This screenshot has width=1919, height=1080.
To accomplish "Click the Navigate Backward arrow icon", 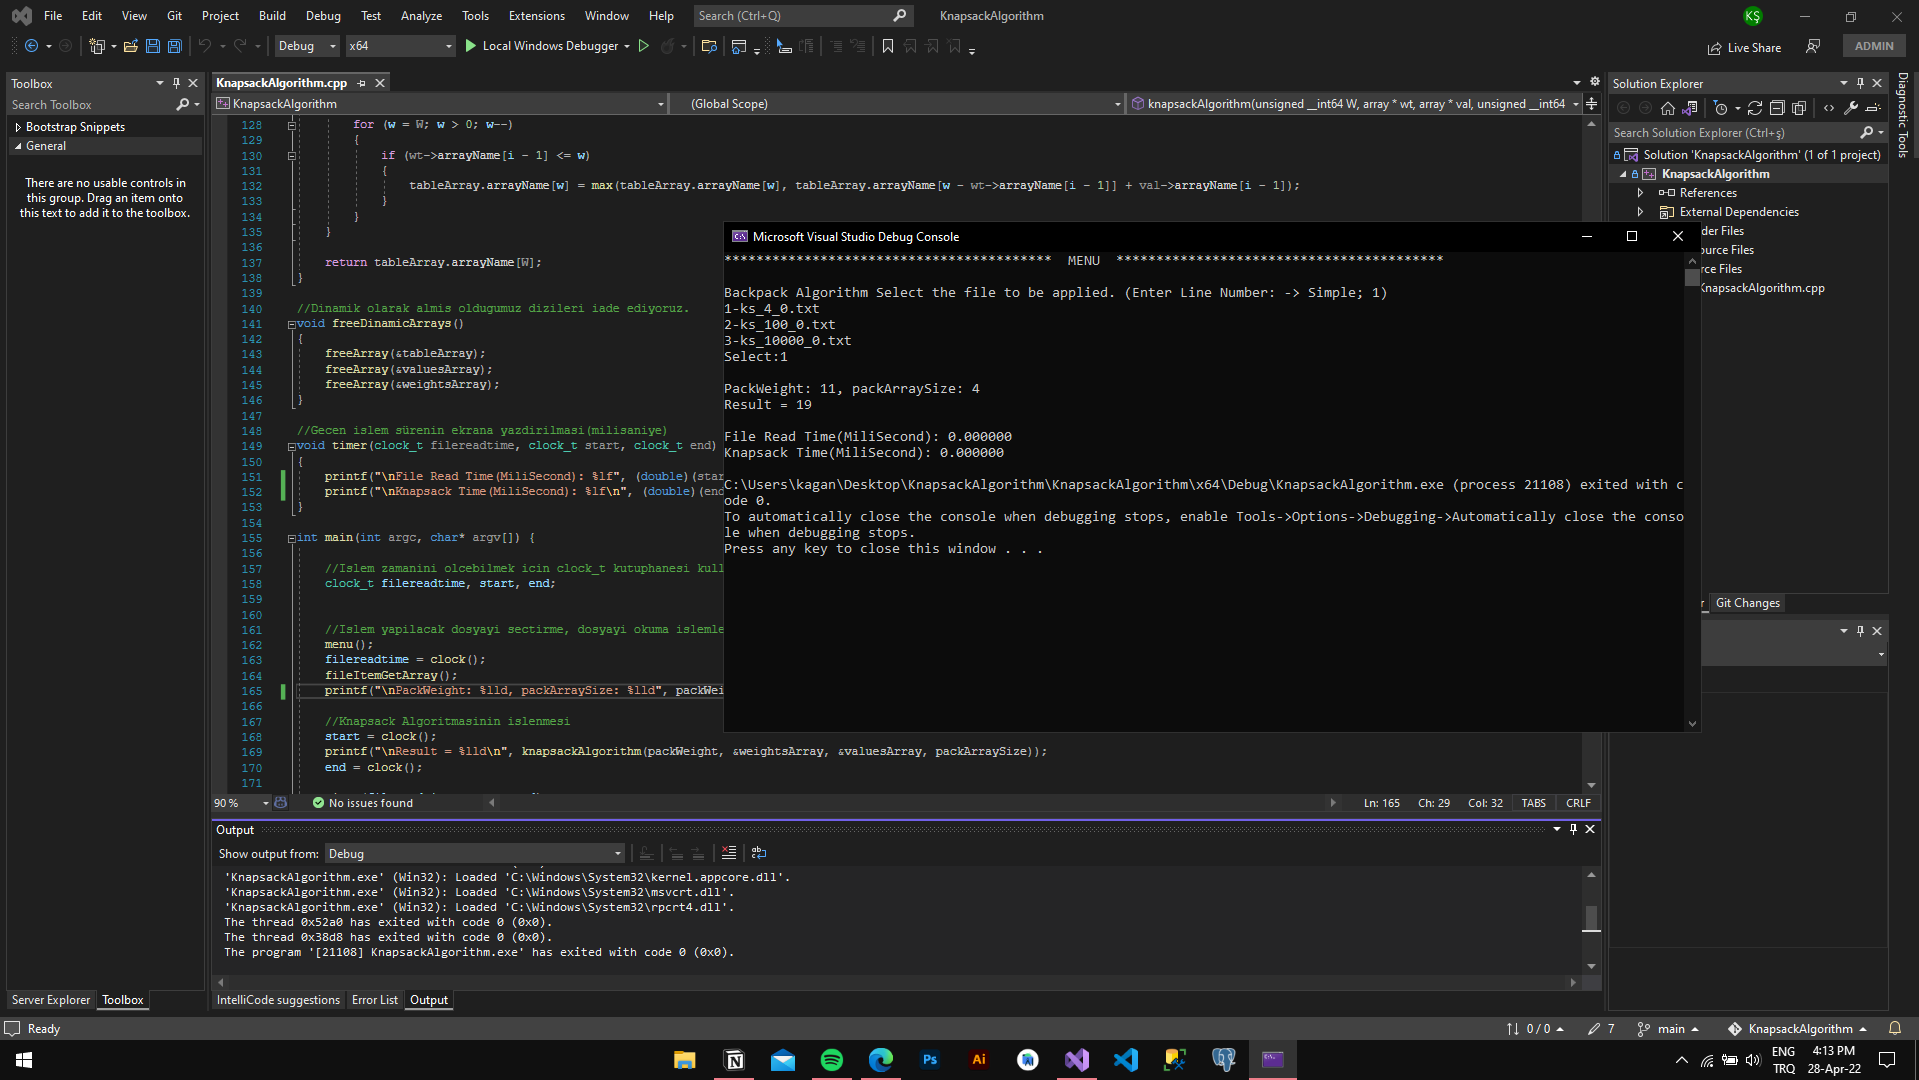I will coord(32,46).
